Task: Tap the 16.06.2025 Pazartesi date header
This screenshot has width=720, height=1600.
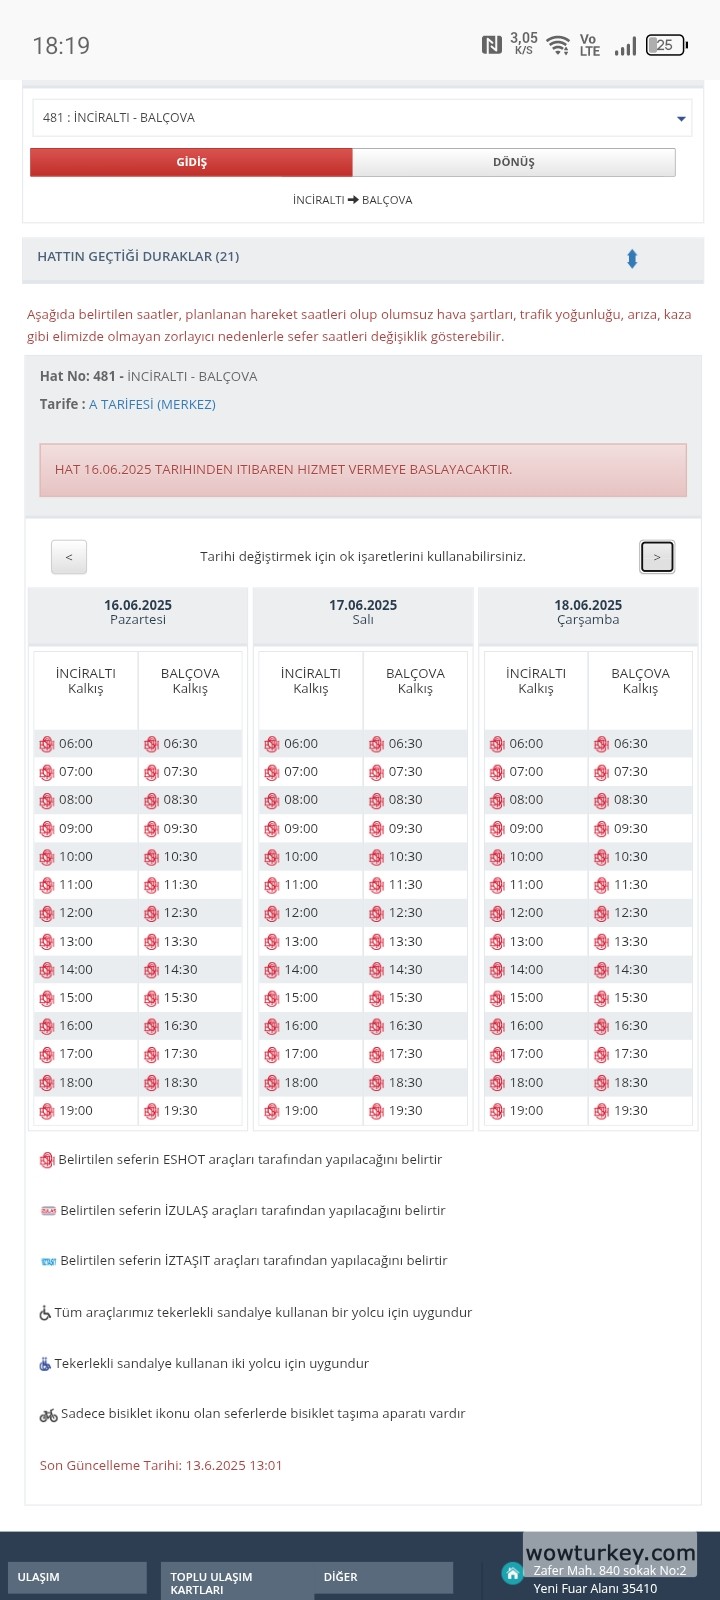Action: click(x=138, y=612)
